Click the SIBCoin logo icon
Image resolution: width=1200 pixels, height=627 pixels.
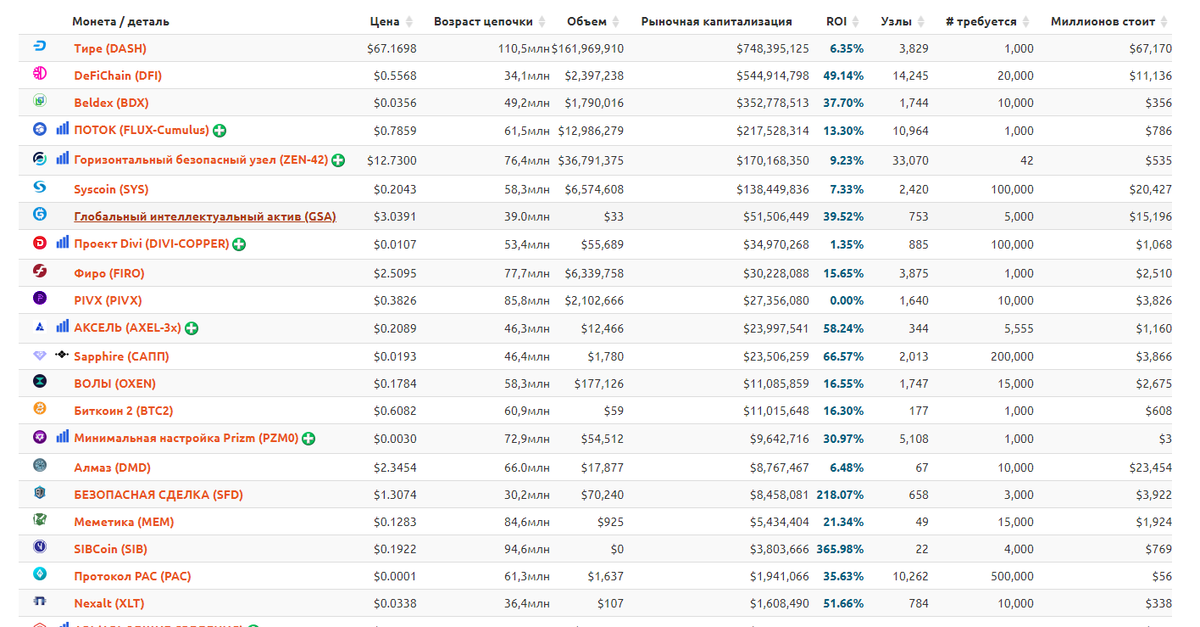pyautogui.click(x=40, y=546)
